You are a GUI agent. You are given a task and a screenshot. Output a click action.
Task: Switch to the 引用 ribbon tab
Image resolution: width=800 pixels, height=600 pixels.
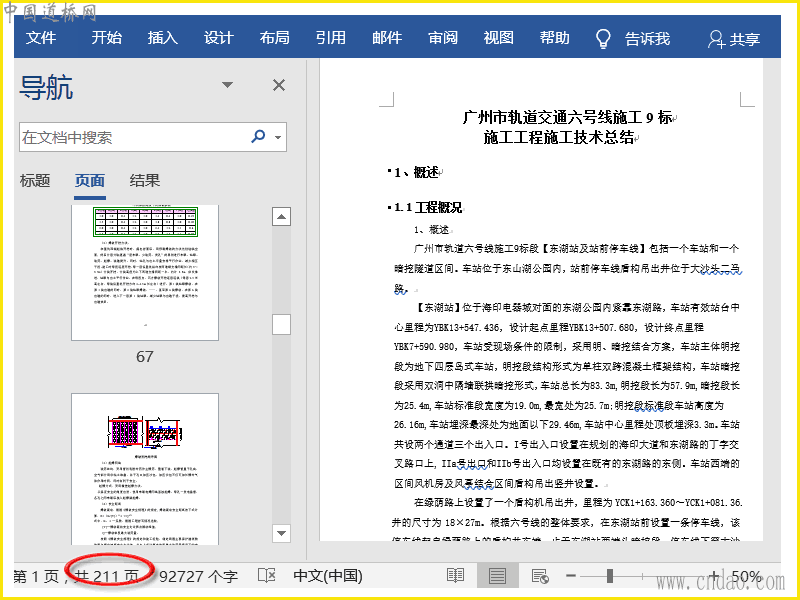coord(330,38)
